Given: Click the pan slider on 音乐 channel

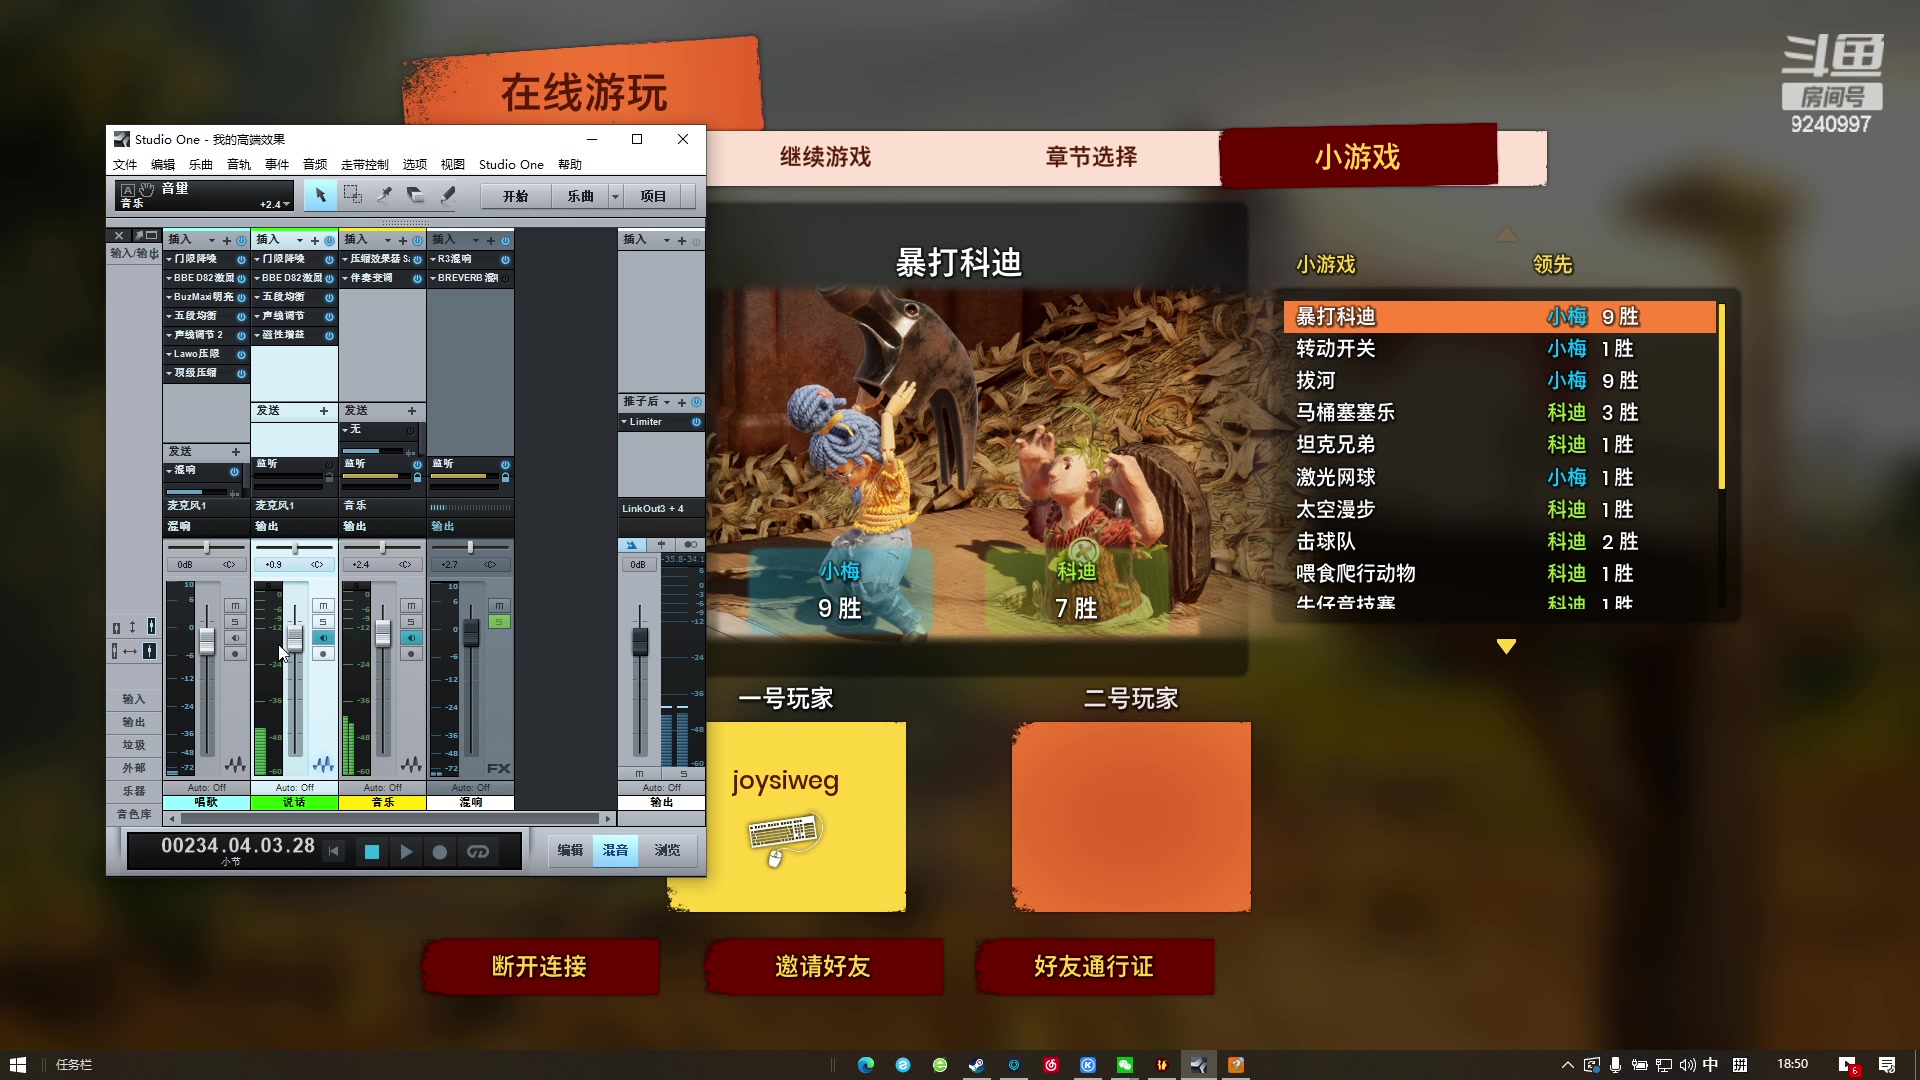Looking at the screenshot, I should tap(382, 548).
